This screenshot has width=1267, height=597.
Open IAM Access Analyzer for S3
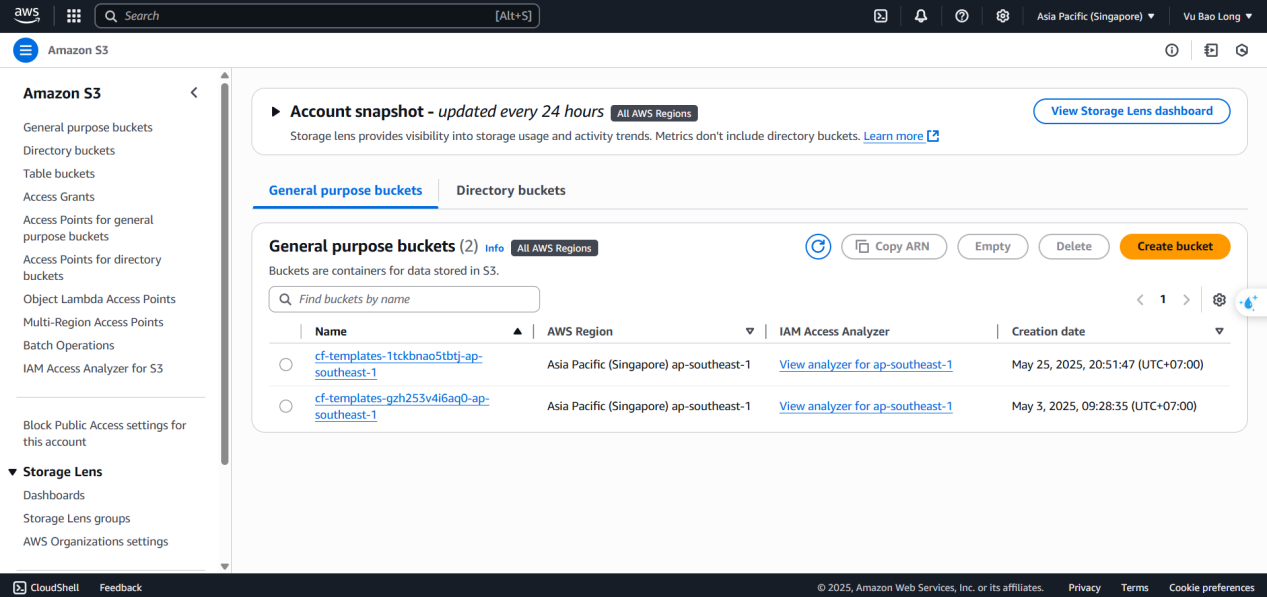pos(93,368)
